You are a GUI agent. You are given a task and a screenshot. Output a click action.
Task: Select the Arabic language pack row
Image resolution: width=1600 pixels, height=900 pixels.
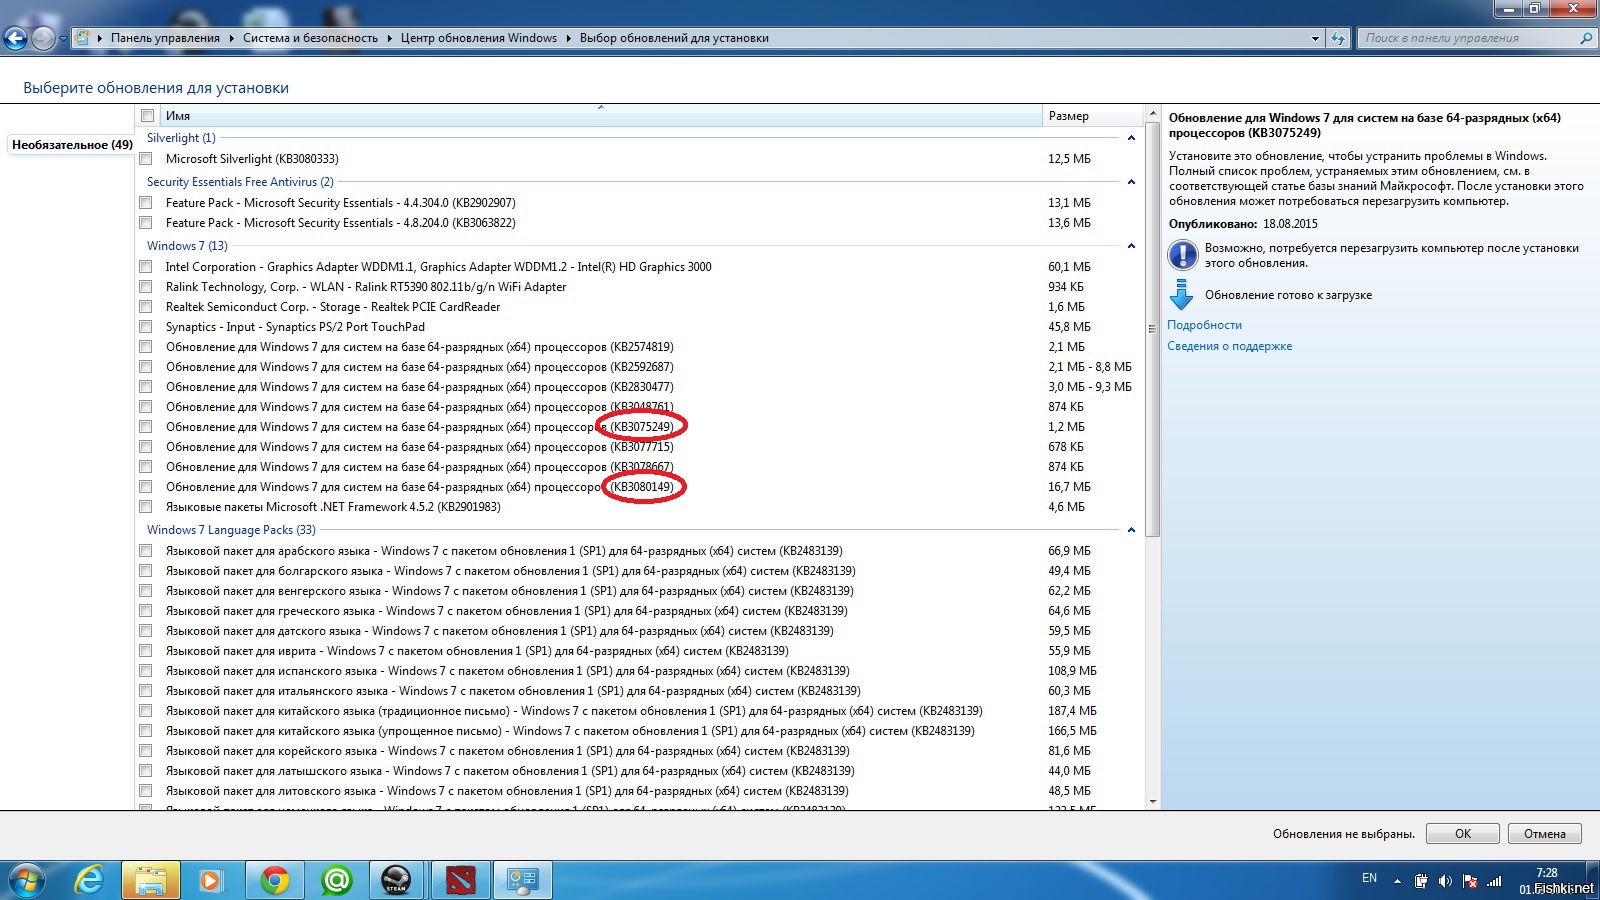pos(640,551)
